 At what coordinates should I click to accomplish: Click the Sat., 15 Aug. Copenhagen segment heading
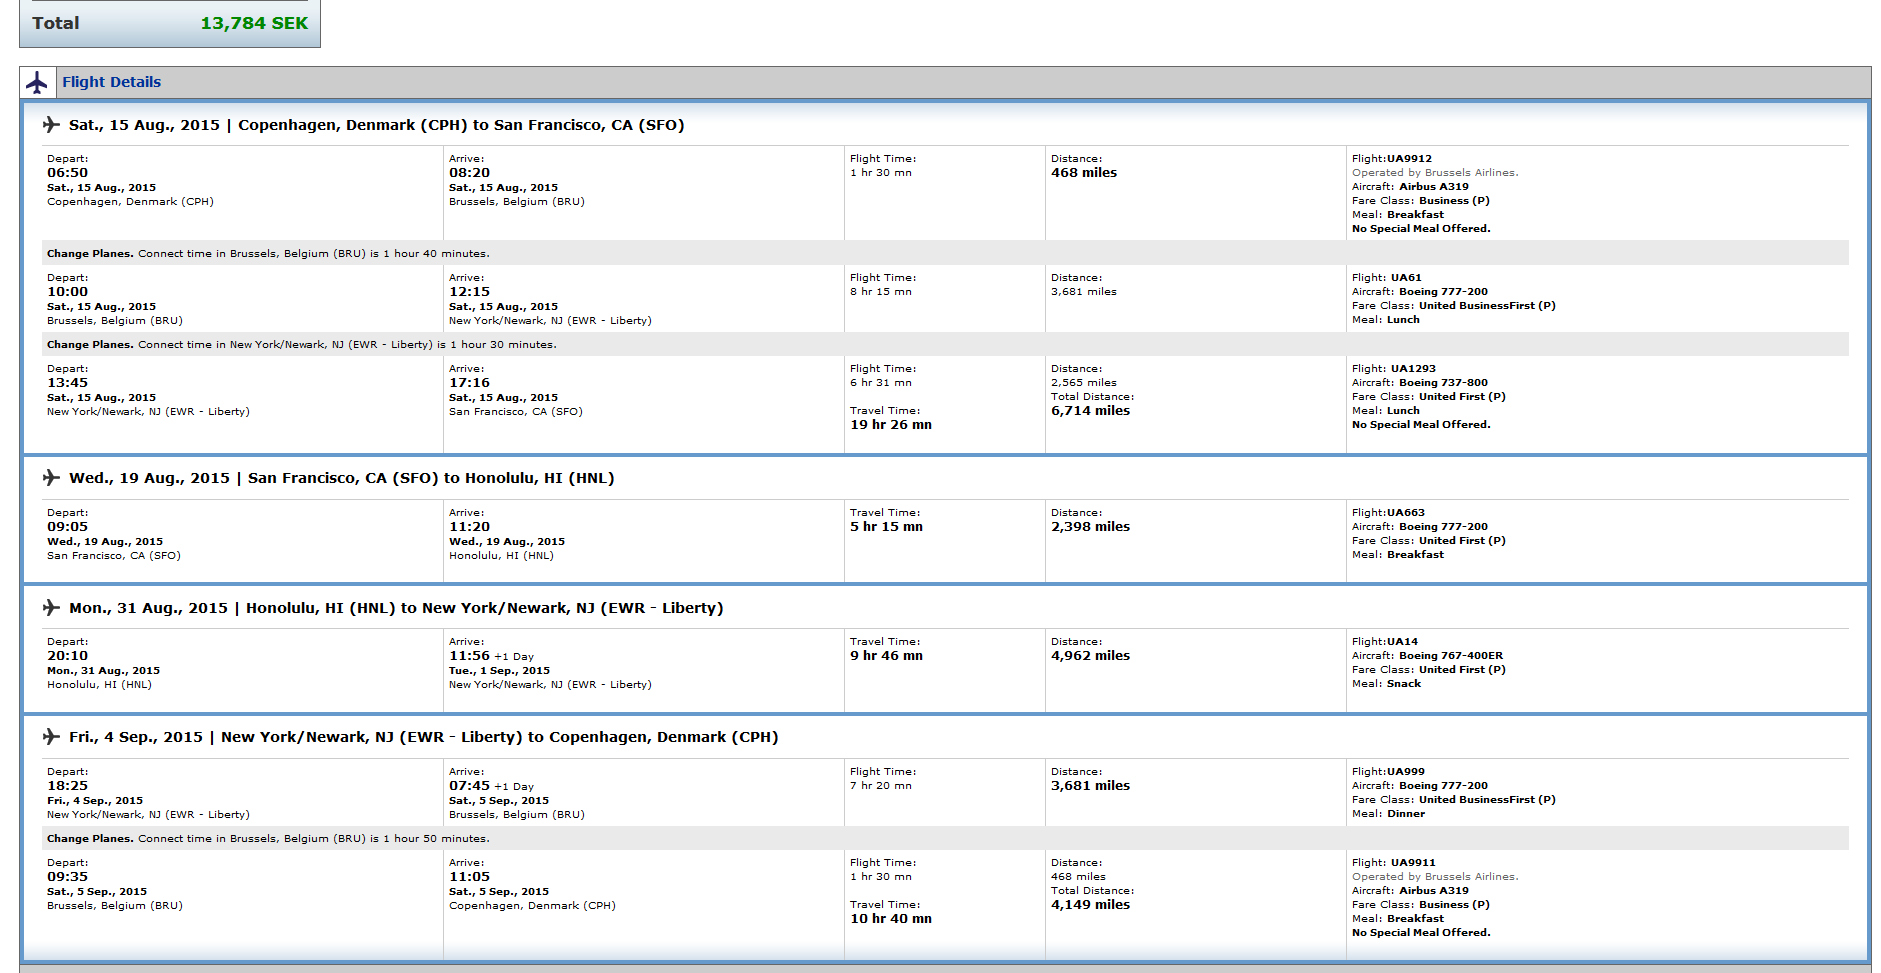point(376,125)
